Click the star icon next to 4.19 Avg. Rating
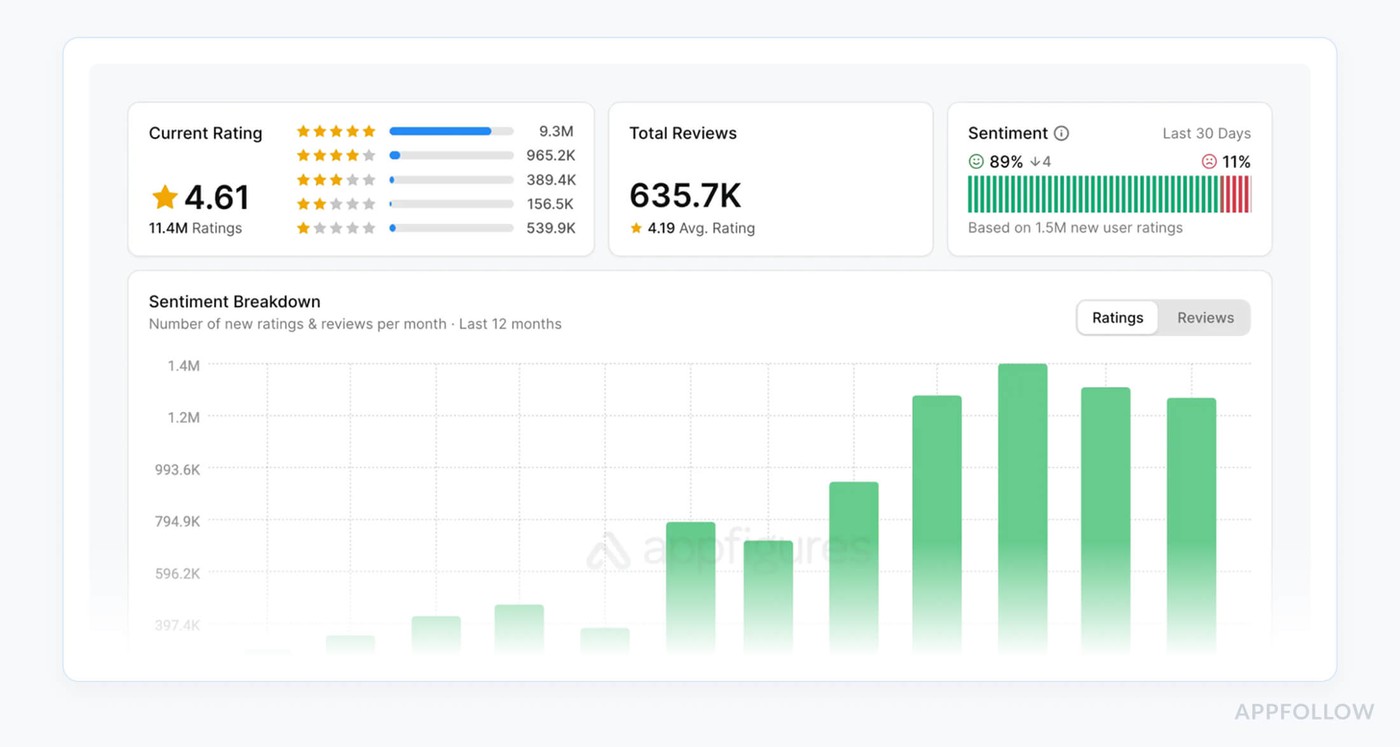This screenshot has height=747, width=1400. click(637, 228)
